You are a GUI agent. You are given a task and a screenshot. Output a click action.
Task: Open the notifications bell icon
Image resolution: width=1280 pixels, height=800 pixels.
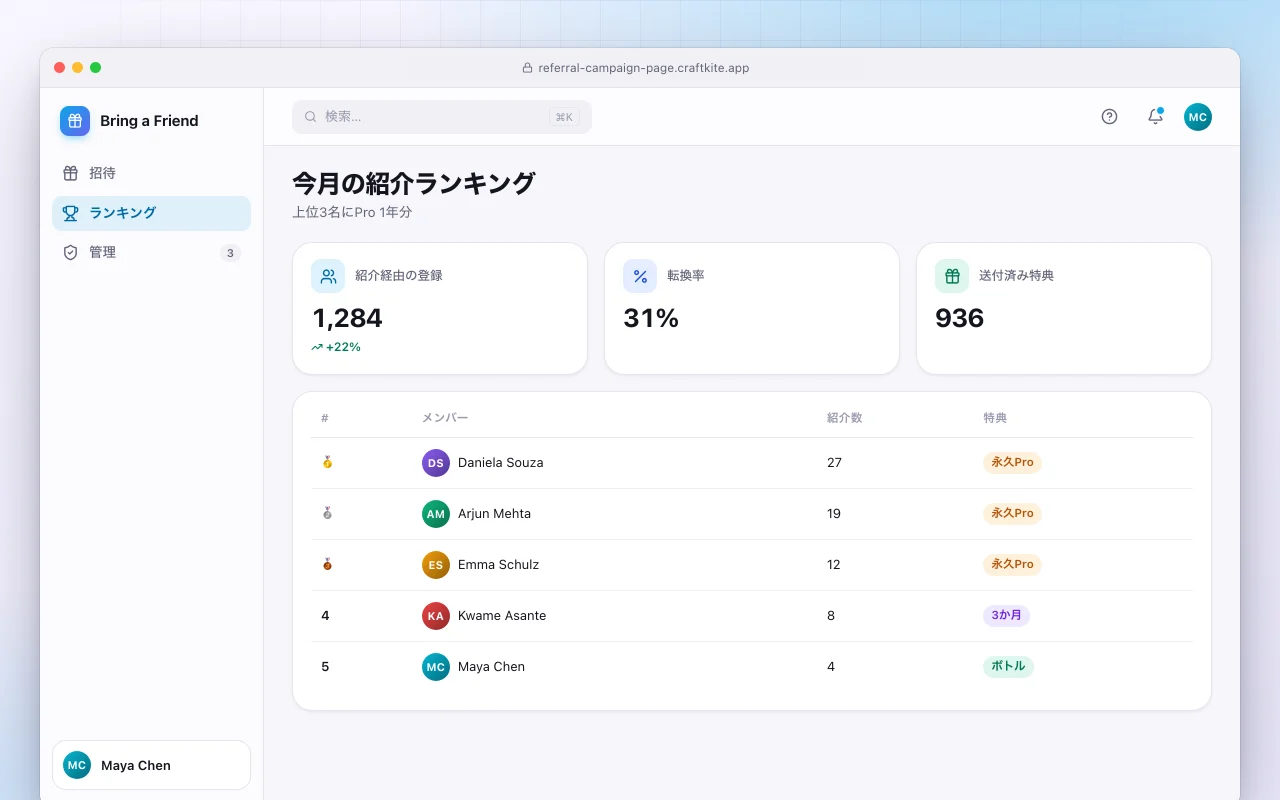click(1155, 117)
